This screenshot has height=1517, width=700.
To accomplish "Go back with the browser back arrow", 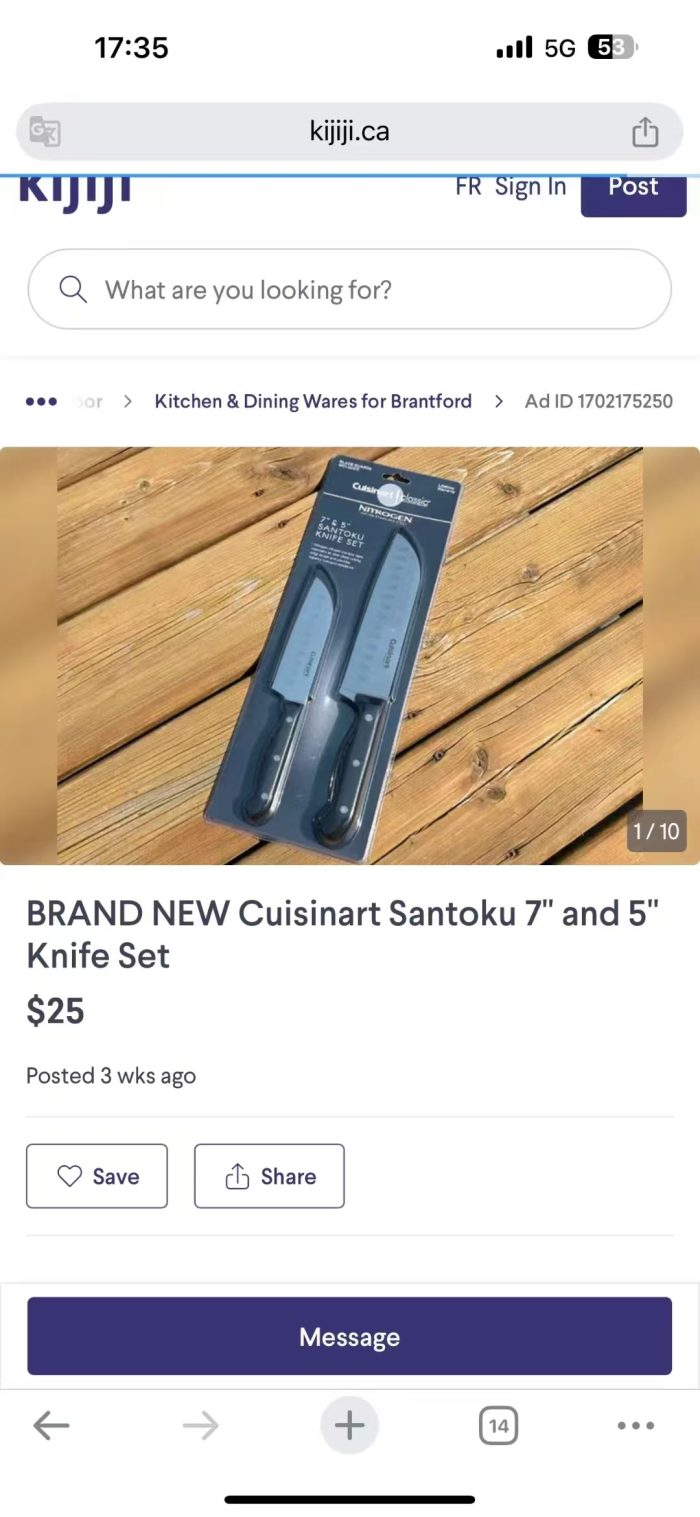I will 51,1425.
